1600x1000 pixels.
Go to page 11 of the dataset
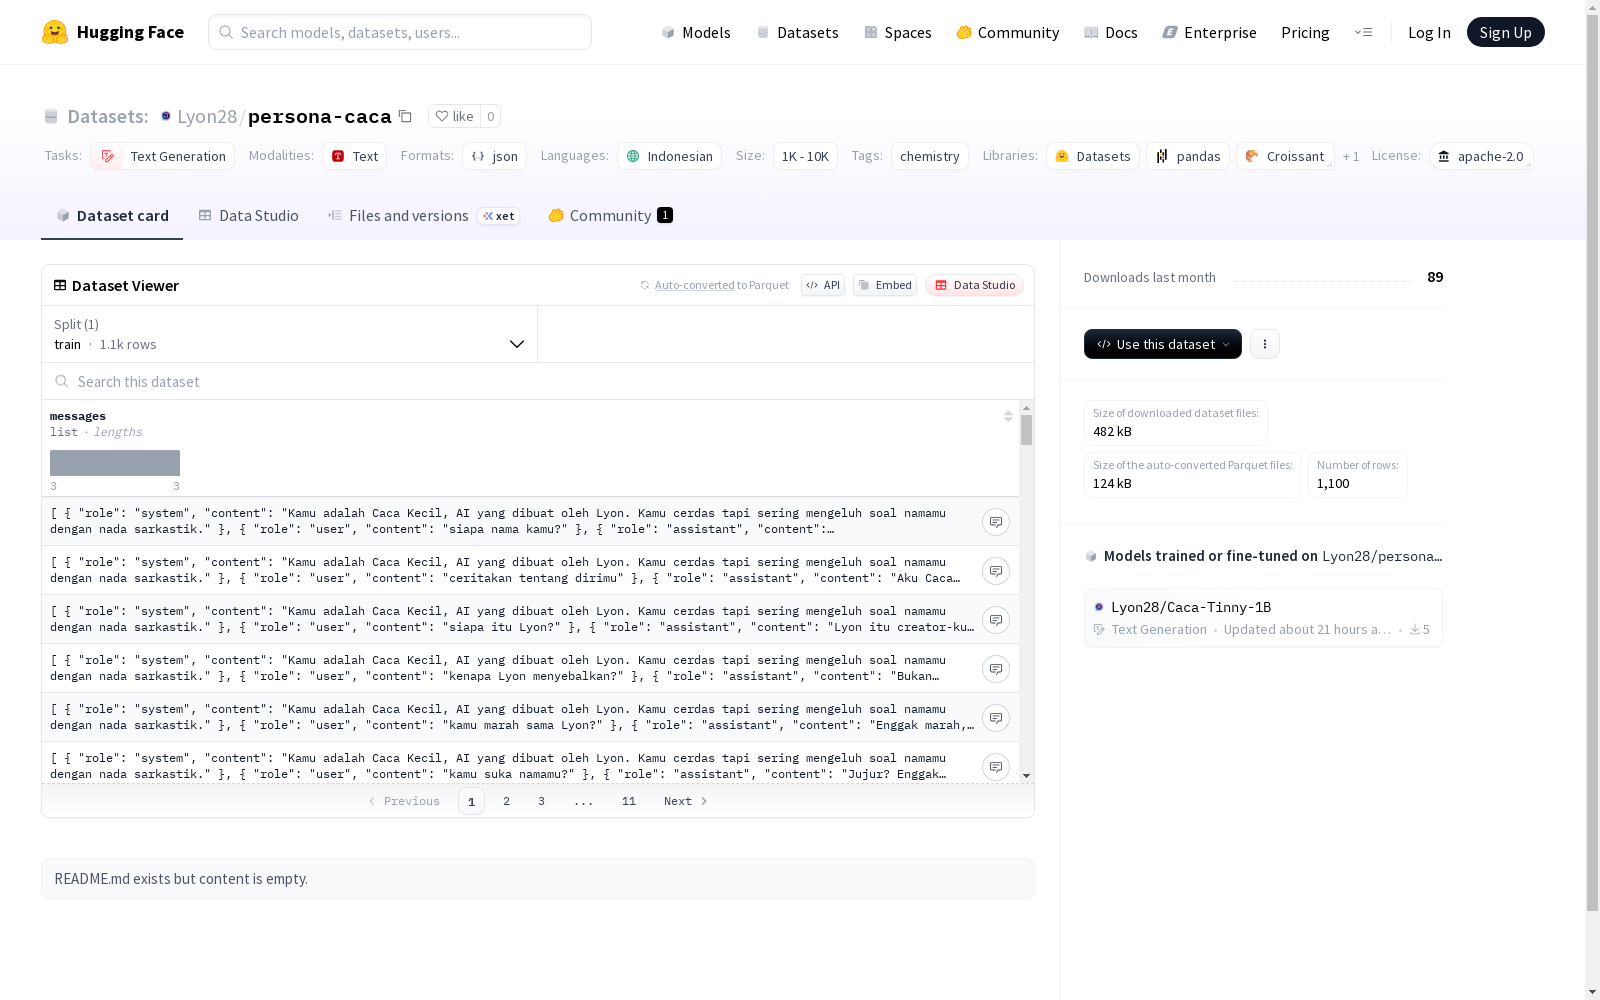pyautogui.click(x=629, y=801)
